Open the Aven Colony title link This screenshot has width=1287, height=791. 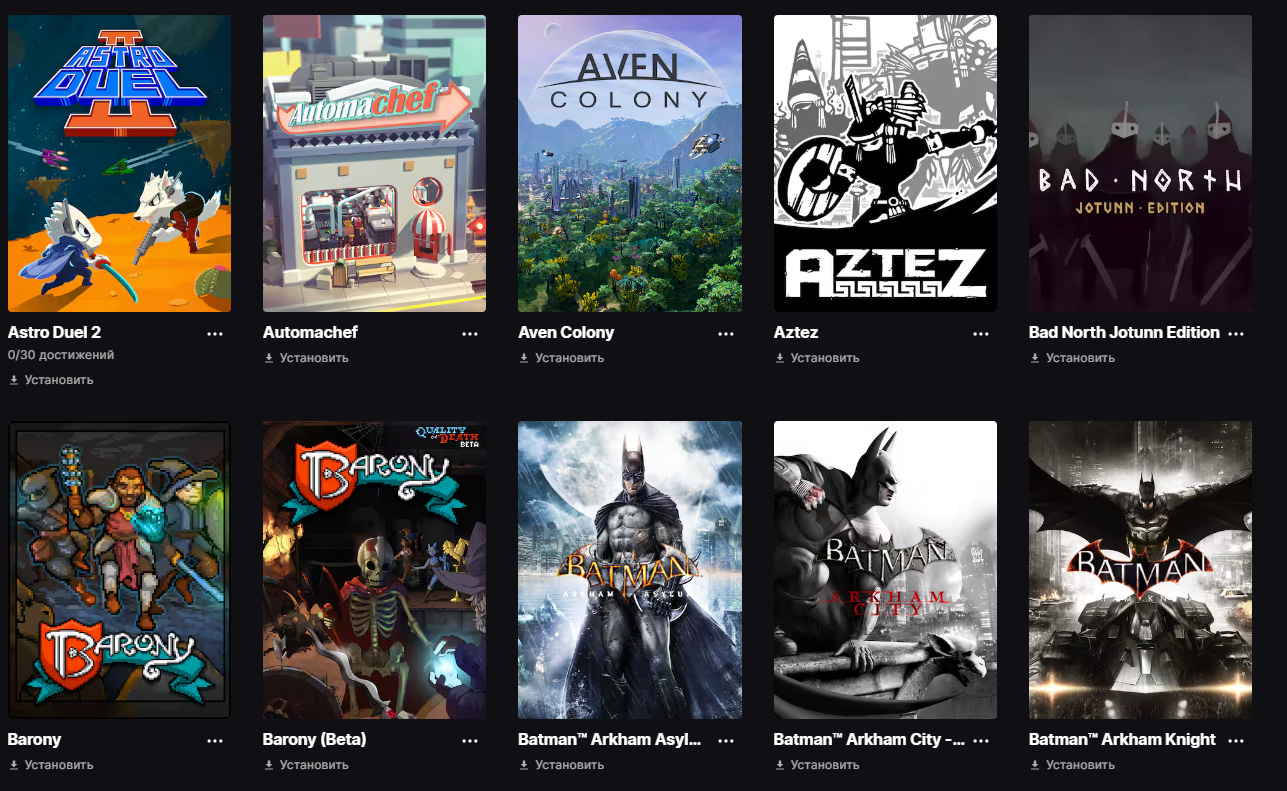pyautogui.click(x=566, y=332)
